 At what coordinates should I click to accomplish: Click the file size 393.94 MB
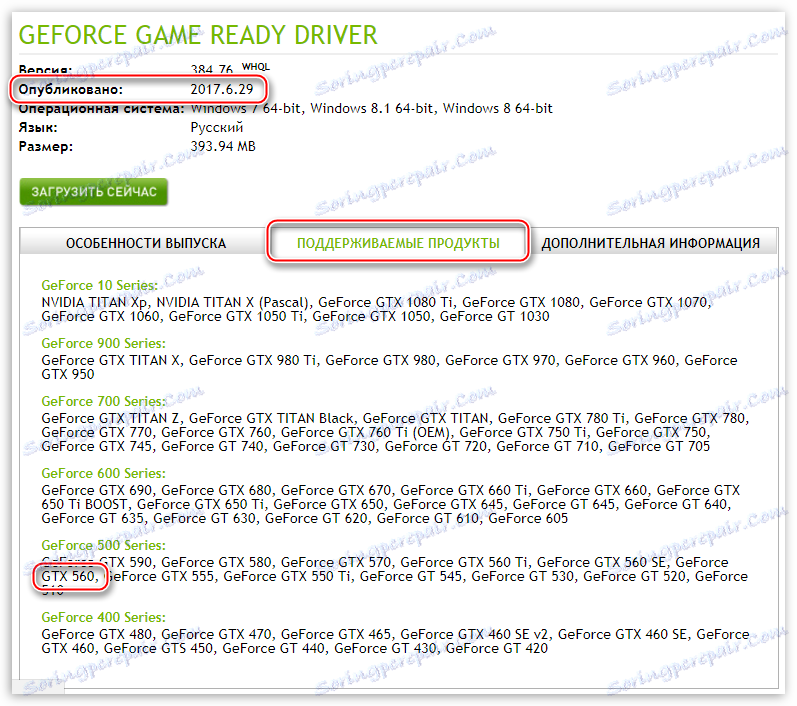click(223, 146)
